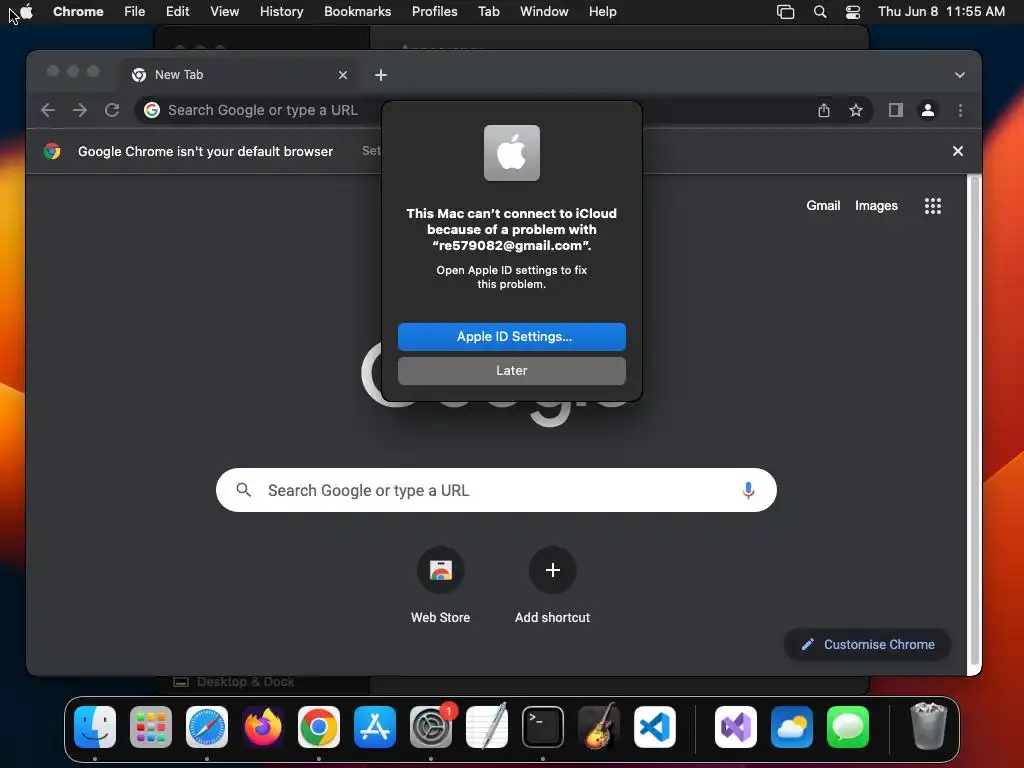Click the page vertical scrollbar
Viewport: 1024px width, 768px height.
[x=974, y=421]
